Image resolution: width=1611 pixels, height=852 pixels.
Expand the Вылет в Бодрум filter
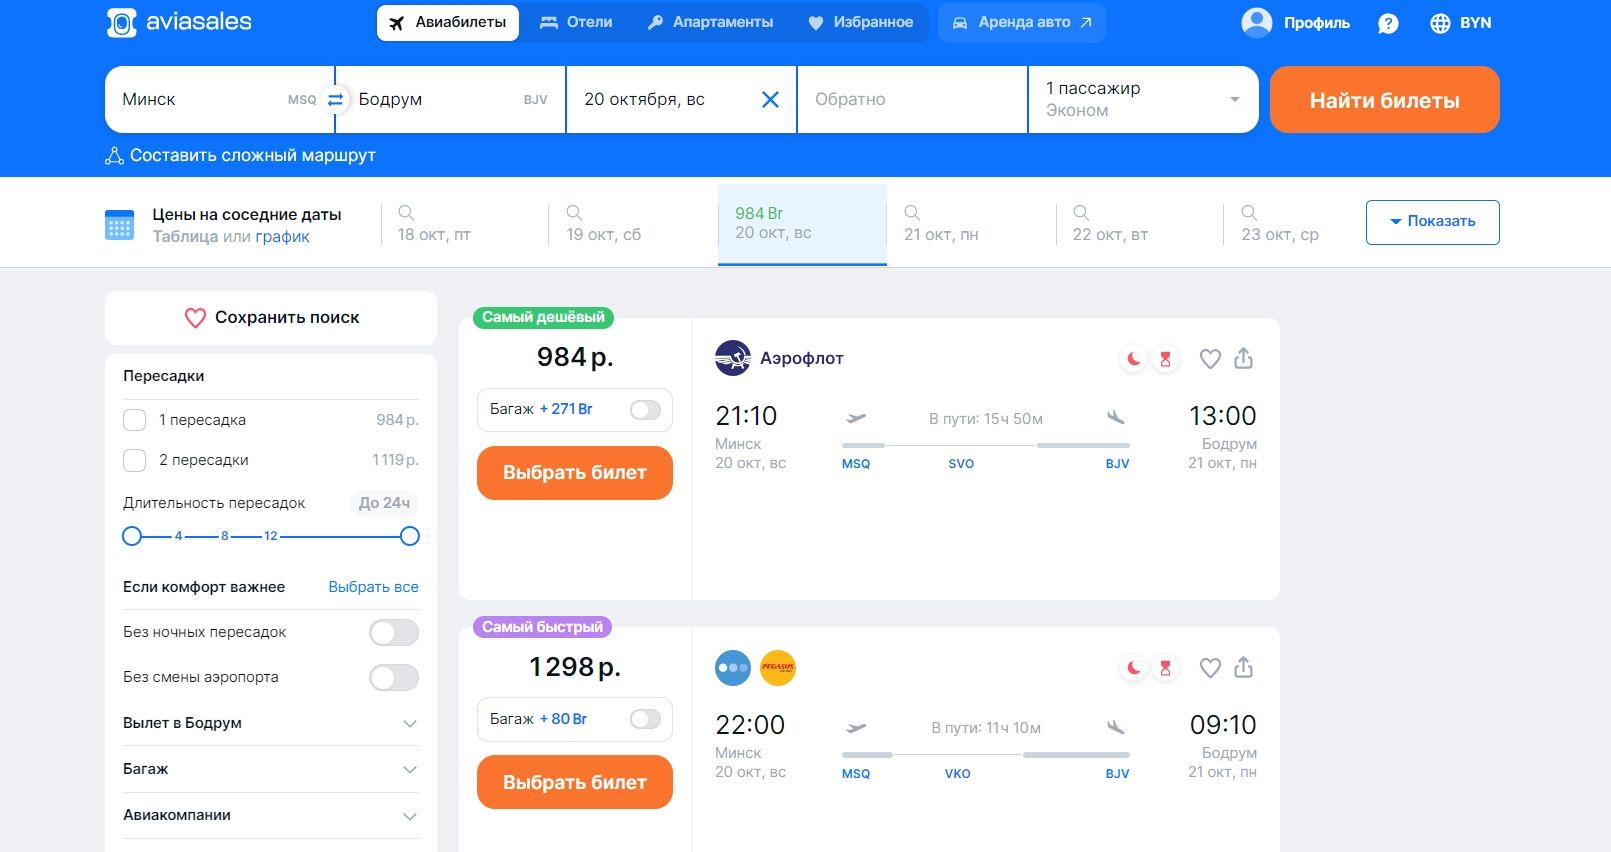point(271,723)
